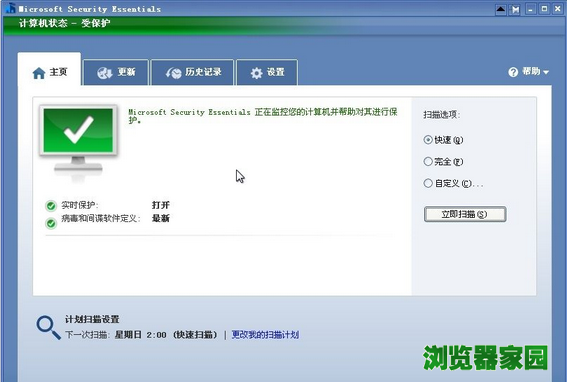Click green check icon beside 实时保护

[51, 206]
